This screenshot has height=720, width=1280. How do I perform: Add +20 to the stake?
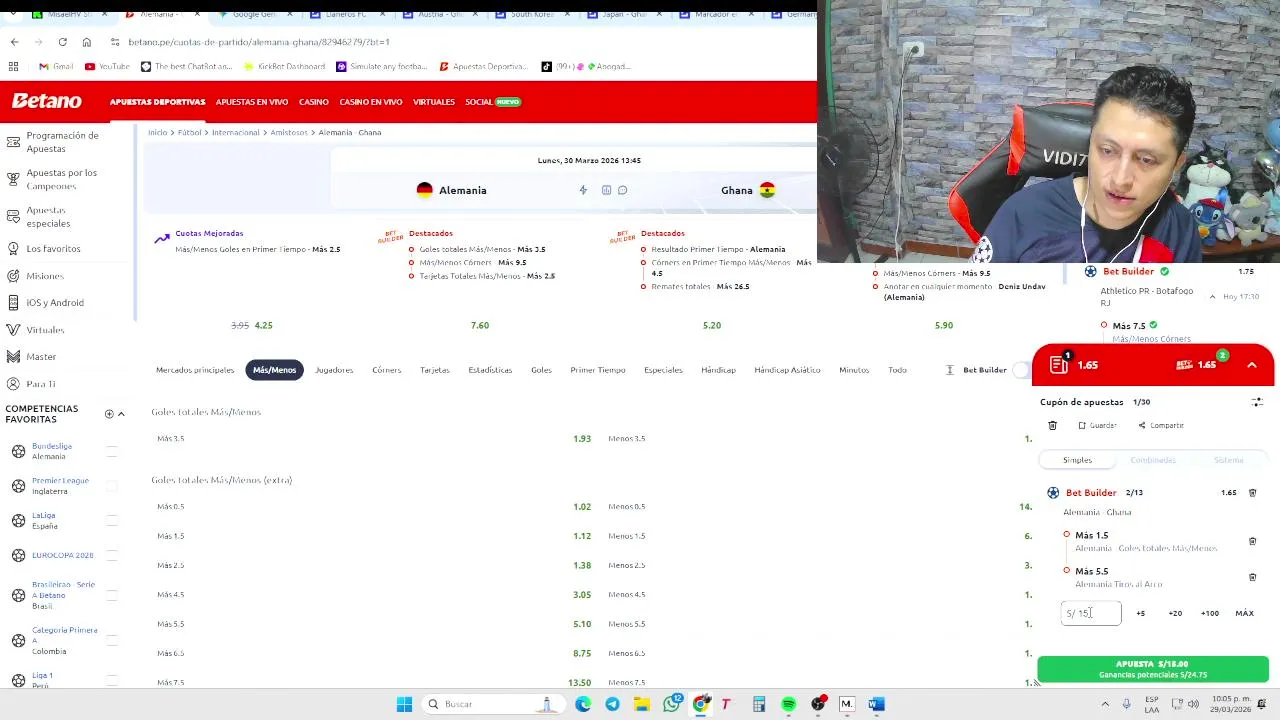click(x=1175, y=613)
